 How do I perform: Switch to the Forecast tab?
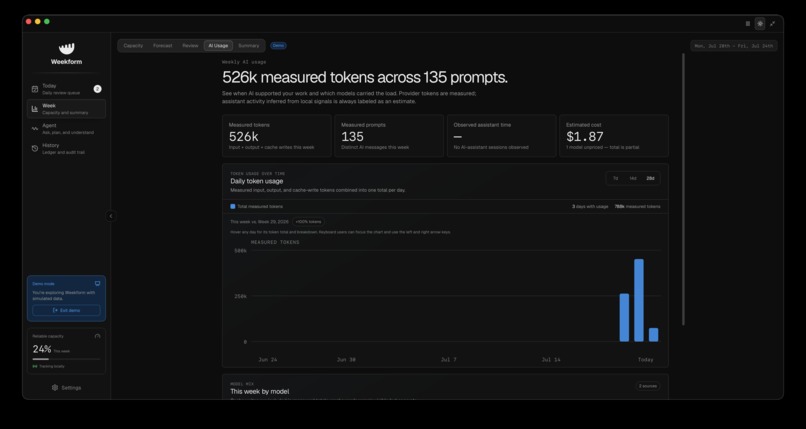tap(162, 46)
